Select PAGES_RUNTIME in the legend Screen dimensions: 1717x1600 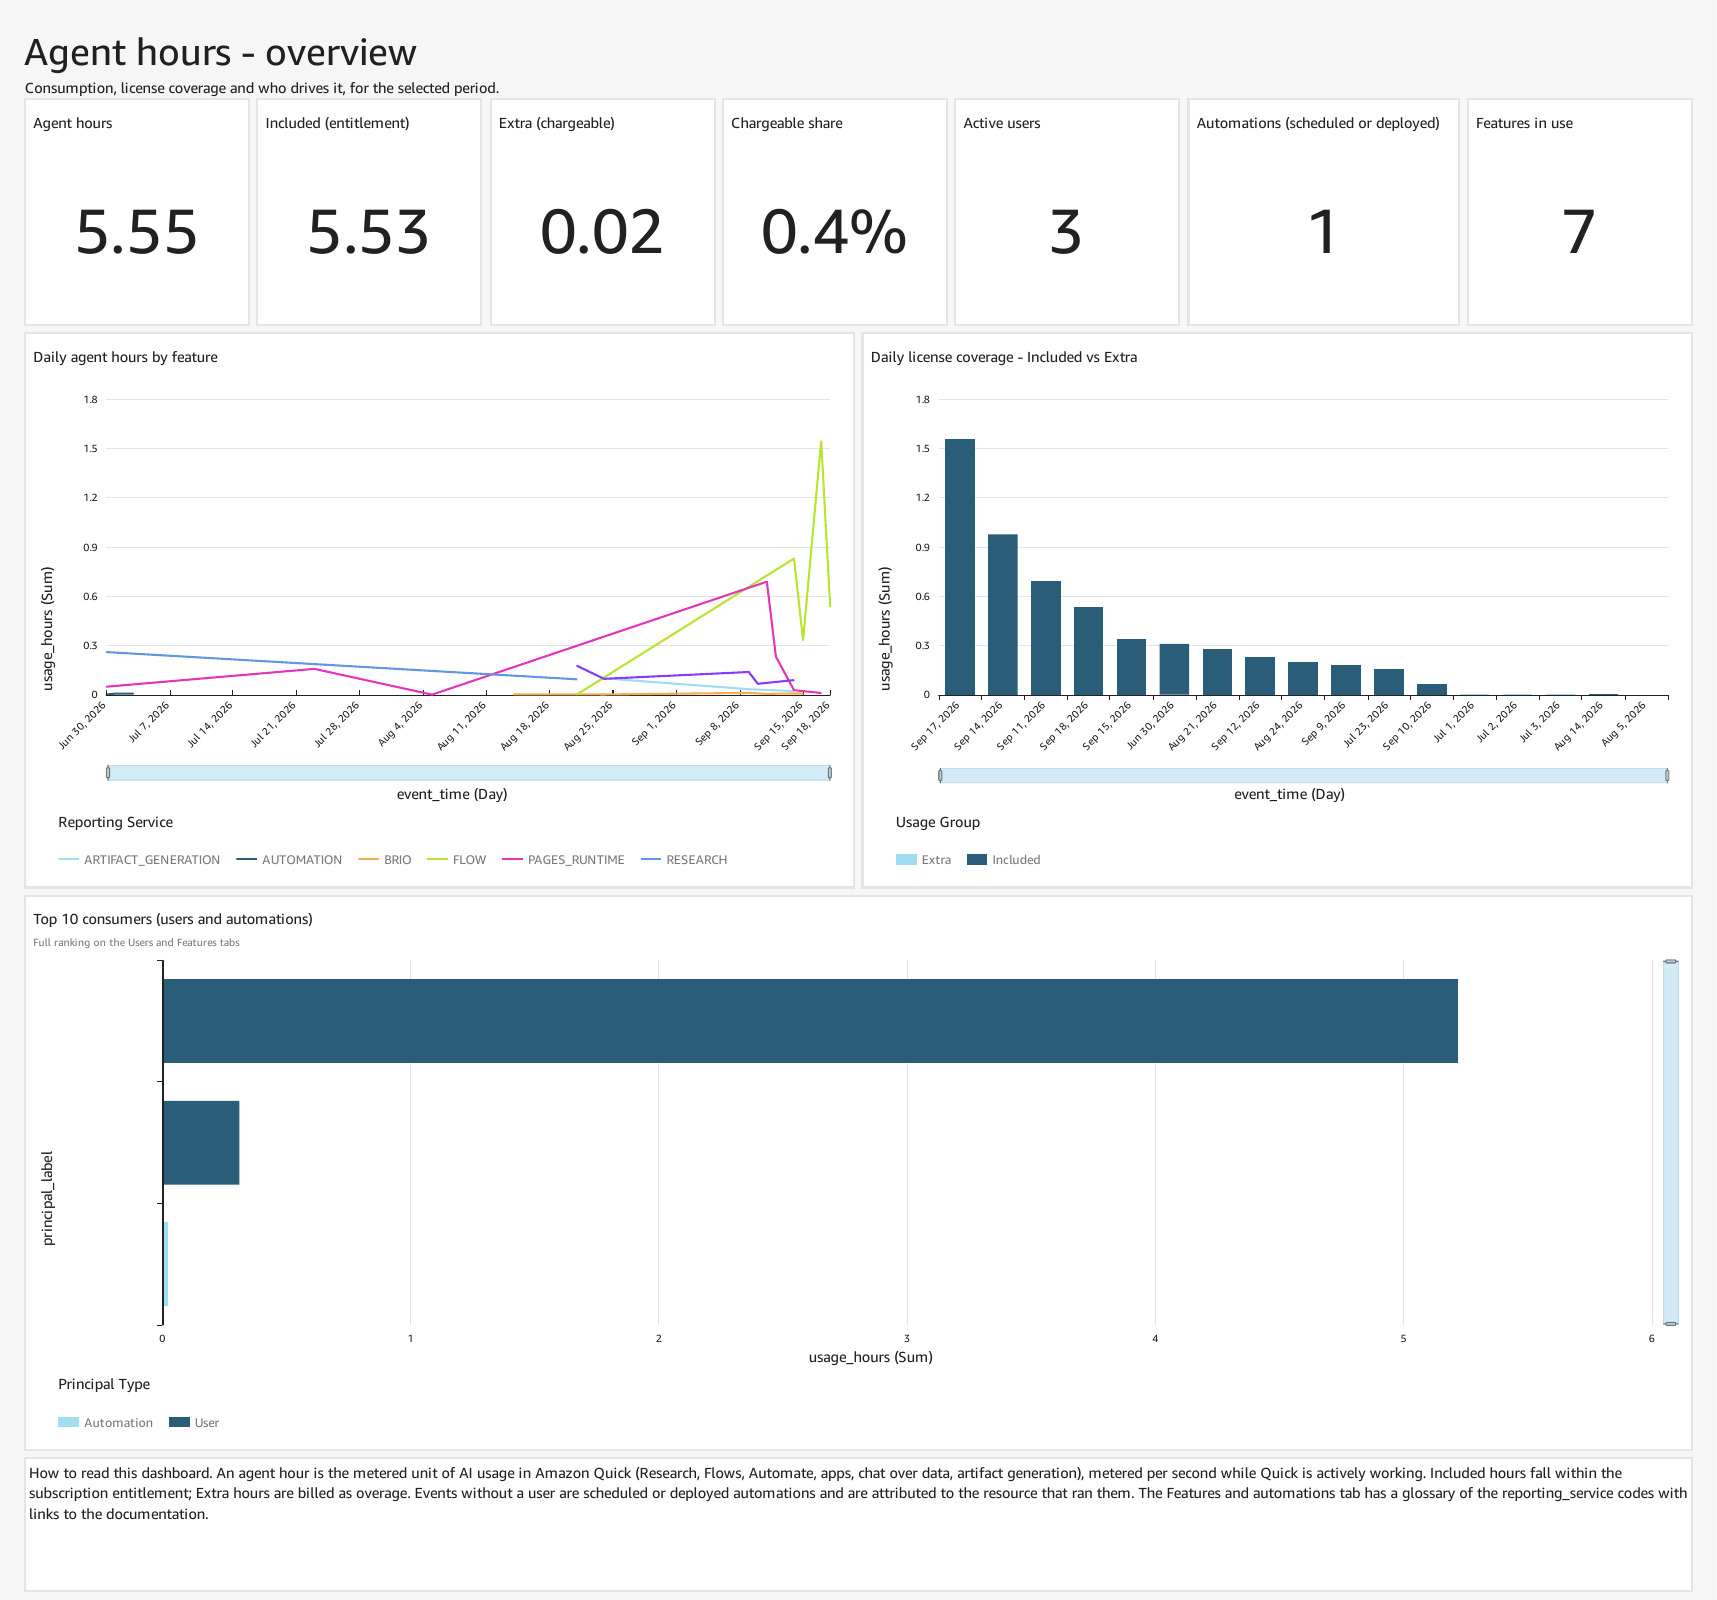pos(564,860)
